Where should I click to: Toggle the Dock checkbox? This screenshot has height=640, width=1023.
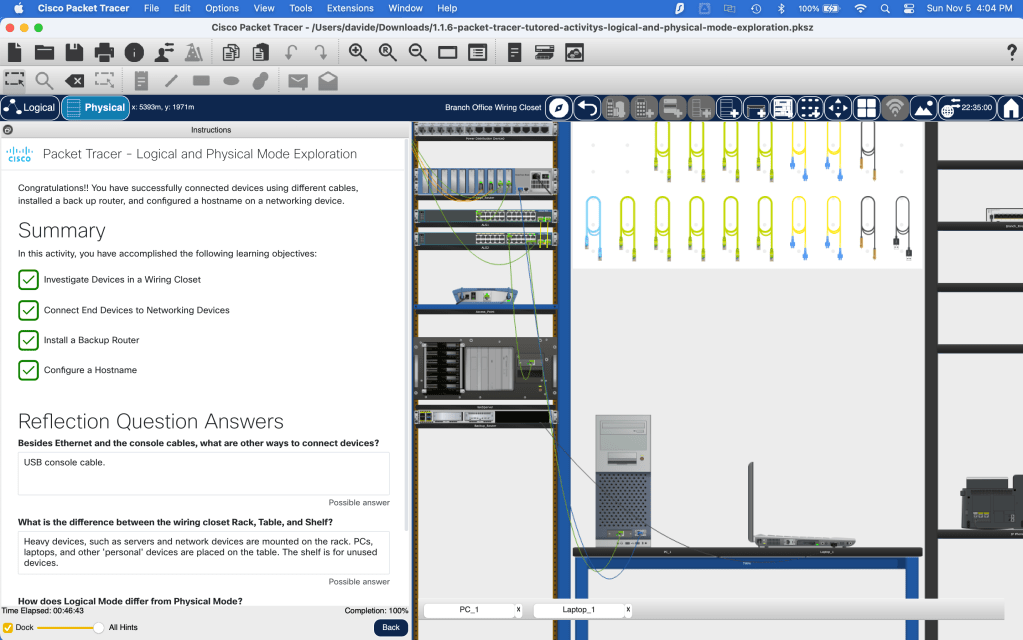(8, 627)
